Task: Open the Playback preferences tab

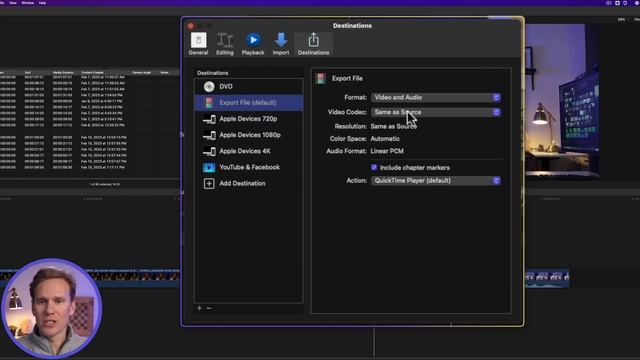Action: tap(253, 44)
